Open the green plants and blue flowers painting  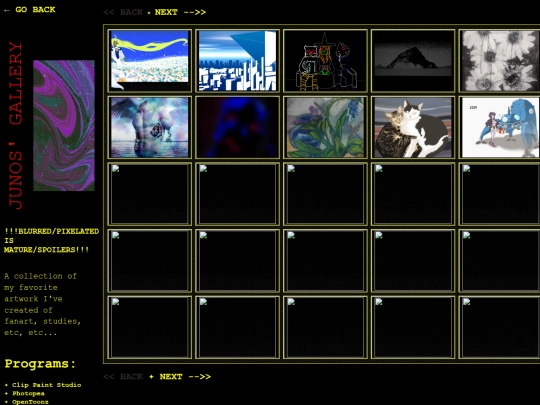click(x=325, y=127)
